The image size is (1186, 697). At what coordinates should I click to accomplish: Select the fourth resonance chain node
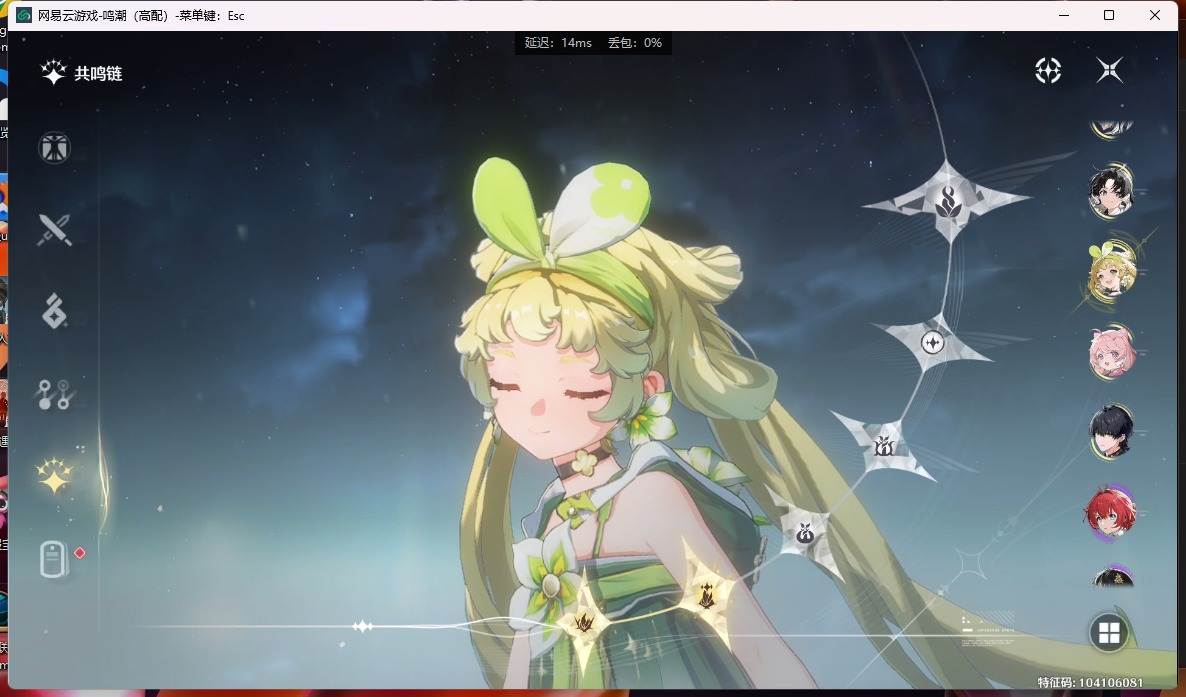[x=884, y=447]
